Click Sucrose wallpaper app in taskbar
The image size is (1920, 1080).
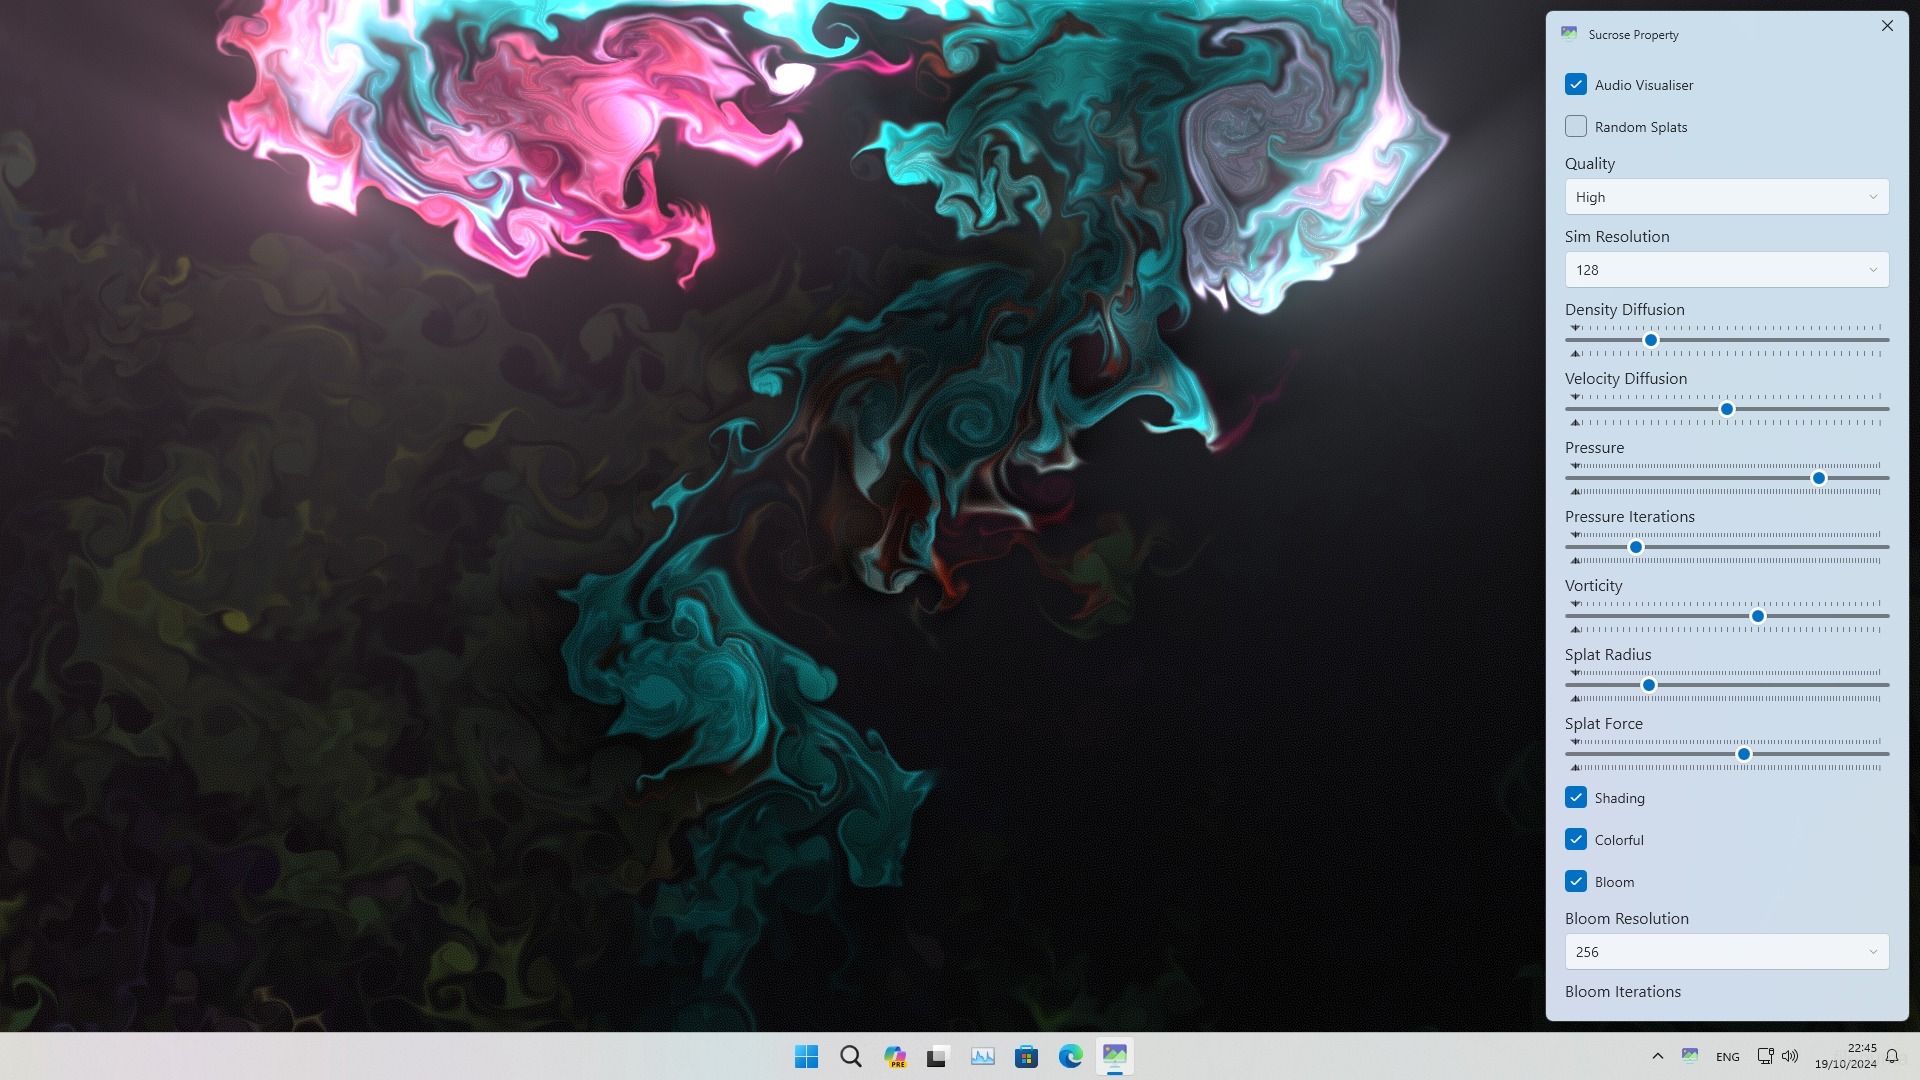[x=1114, y=1056]
